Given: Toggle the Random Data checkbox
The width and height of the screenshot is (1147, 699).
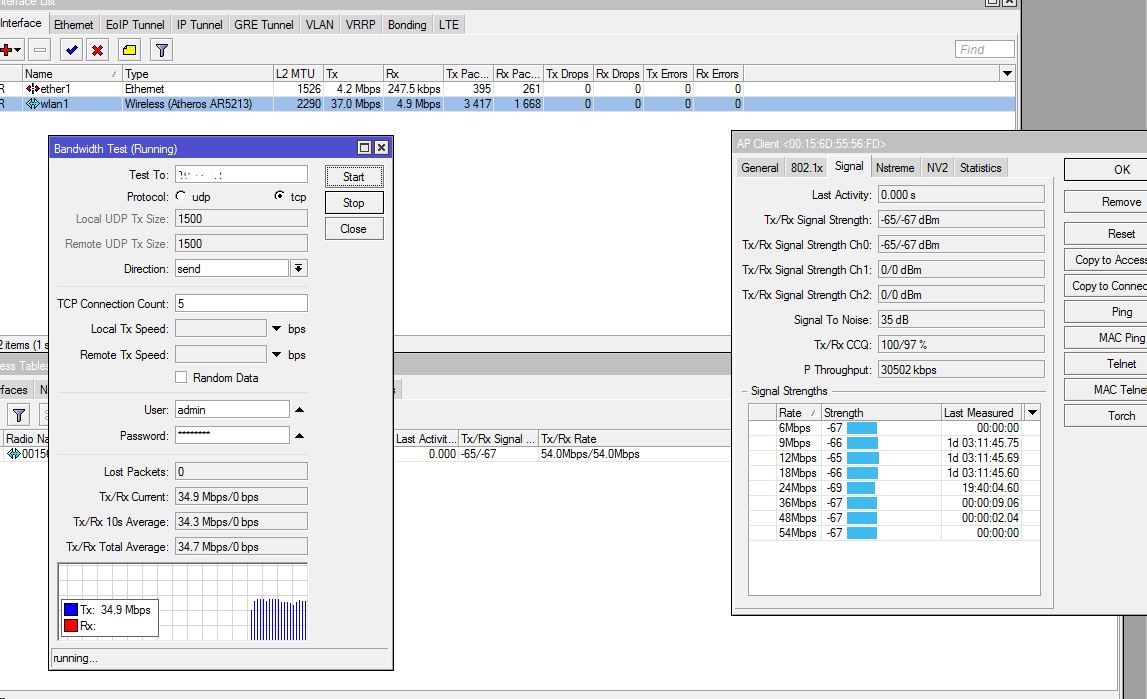Looking at the screenshot, I should click(x=181, y=377).
